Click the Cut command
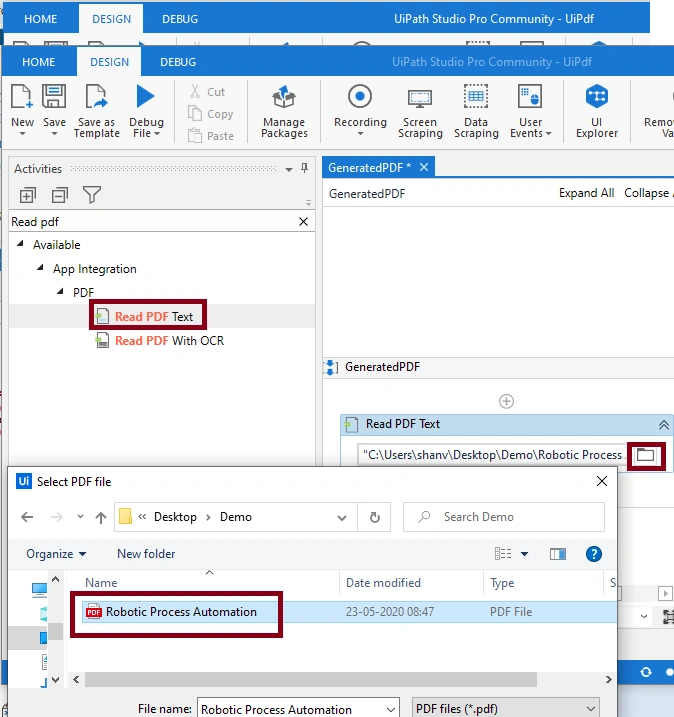 pos(207,91)
